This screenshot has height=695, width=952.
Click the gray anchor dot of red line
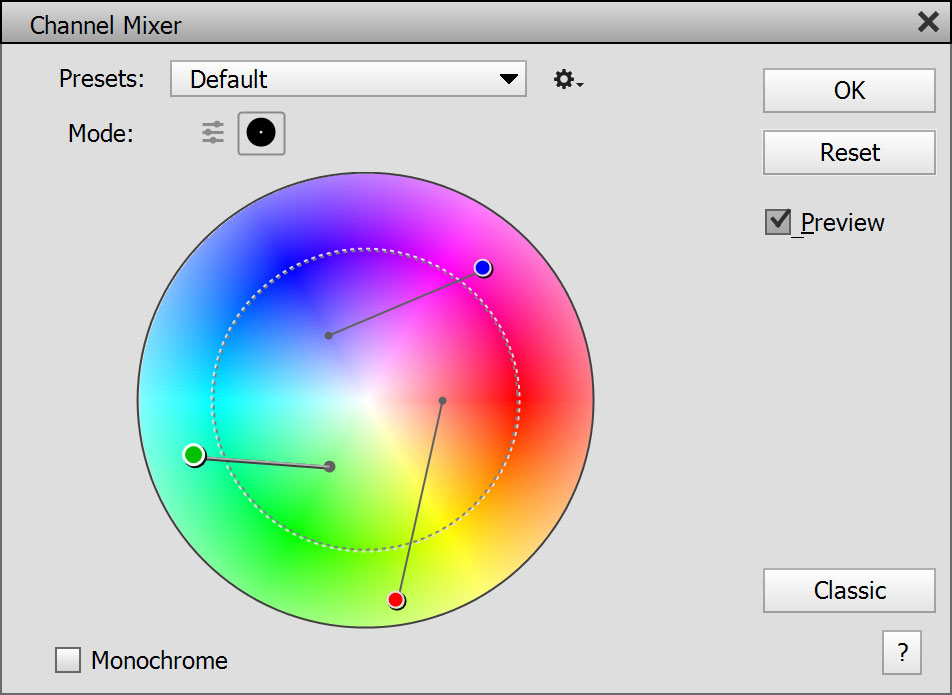click(442, 400)
